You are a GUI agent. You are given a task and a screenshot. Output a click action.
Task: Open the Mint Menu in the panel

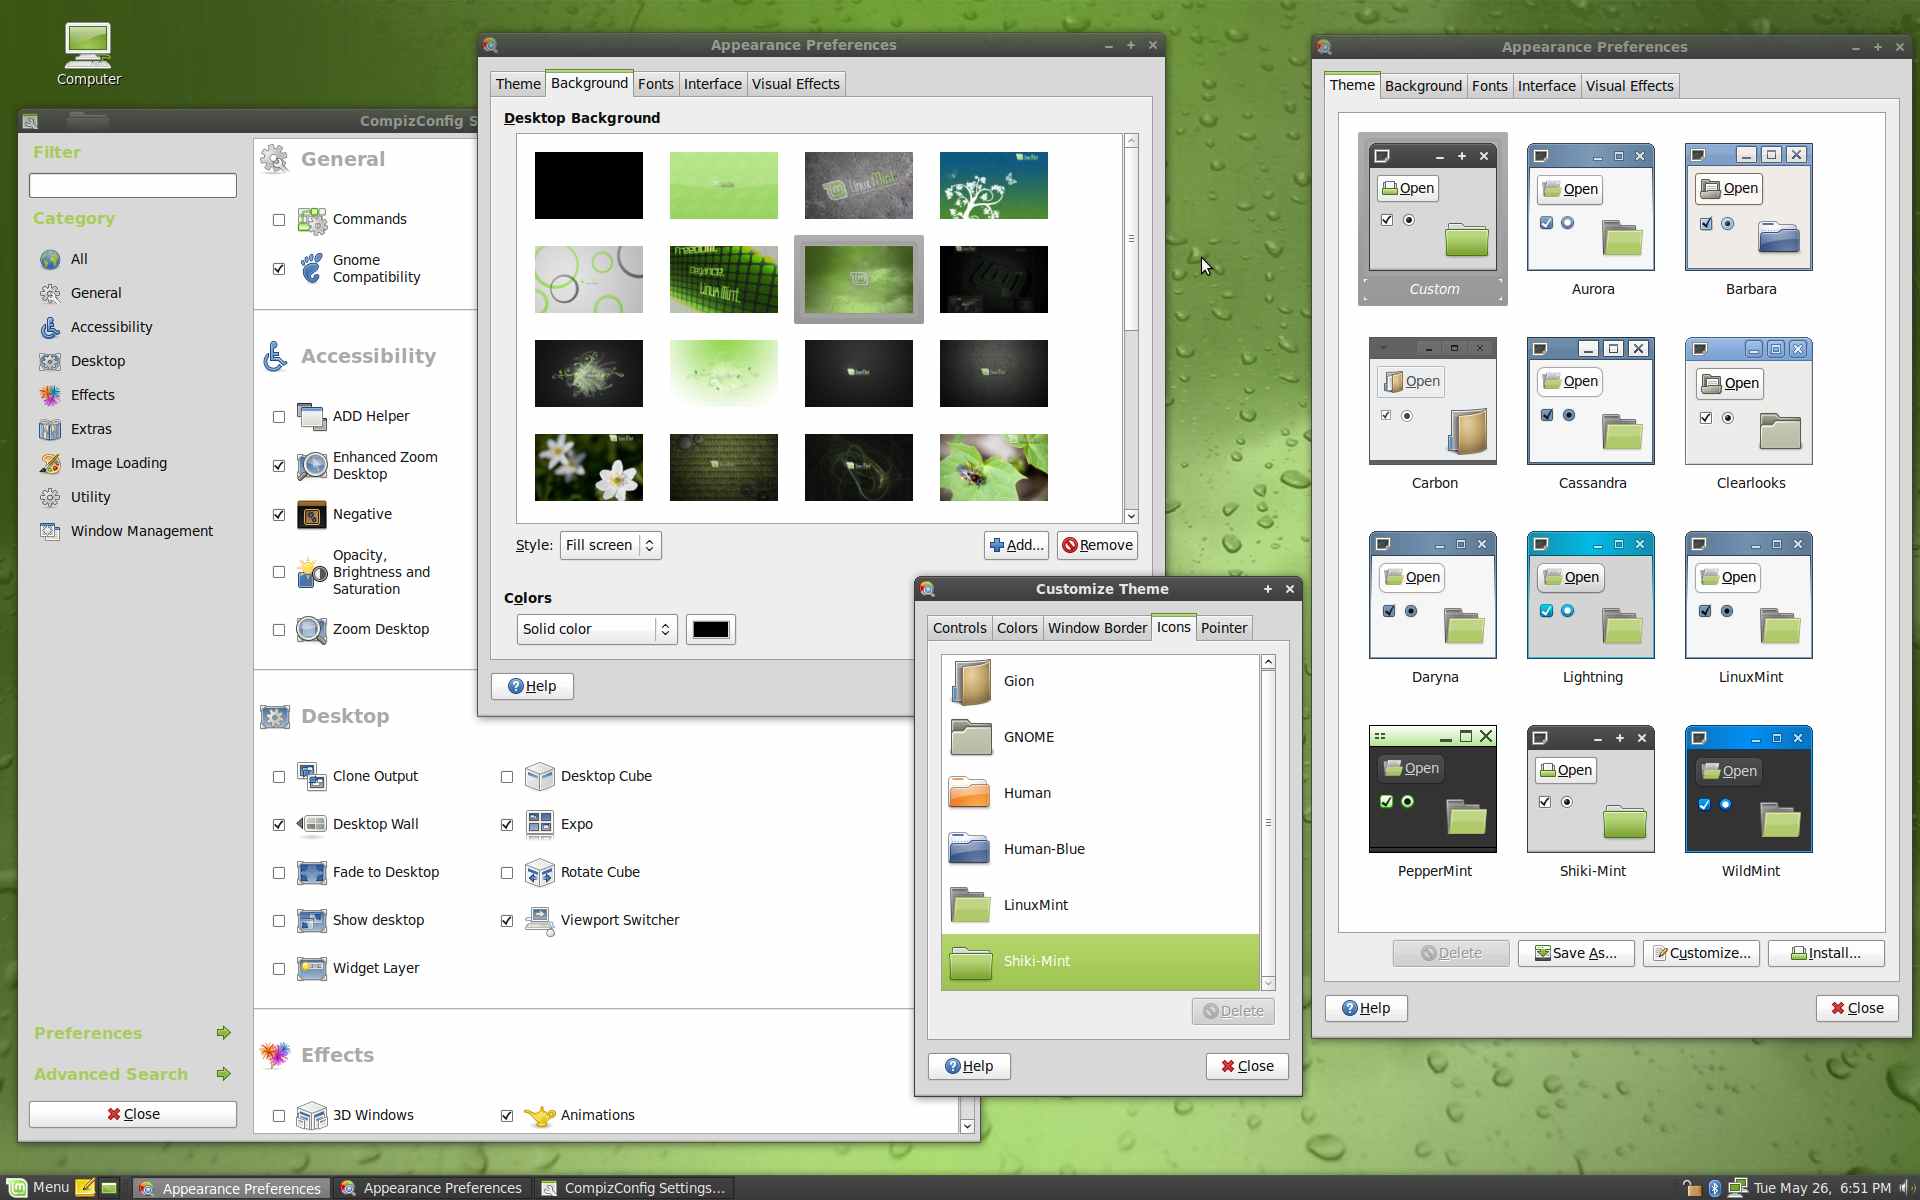coord(38,1188)
